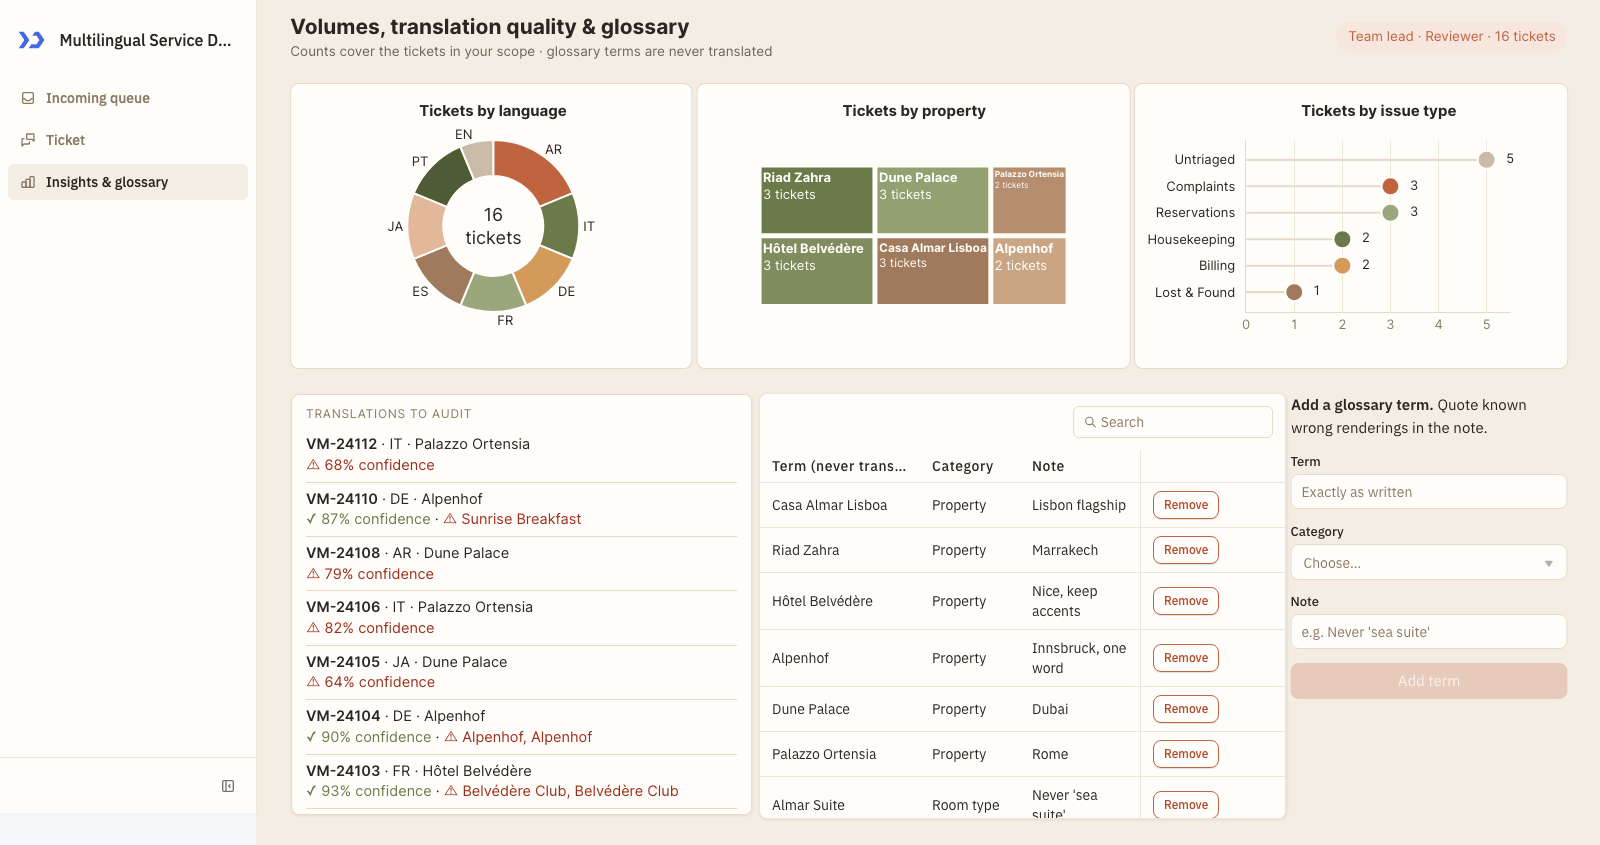Open audit row VM-24103 Hôtel Belvédère
The image size is (1600, 845).
tap(521, 781)
